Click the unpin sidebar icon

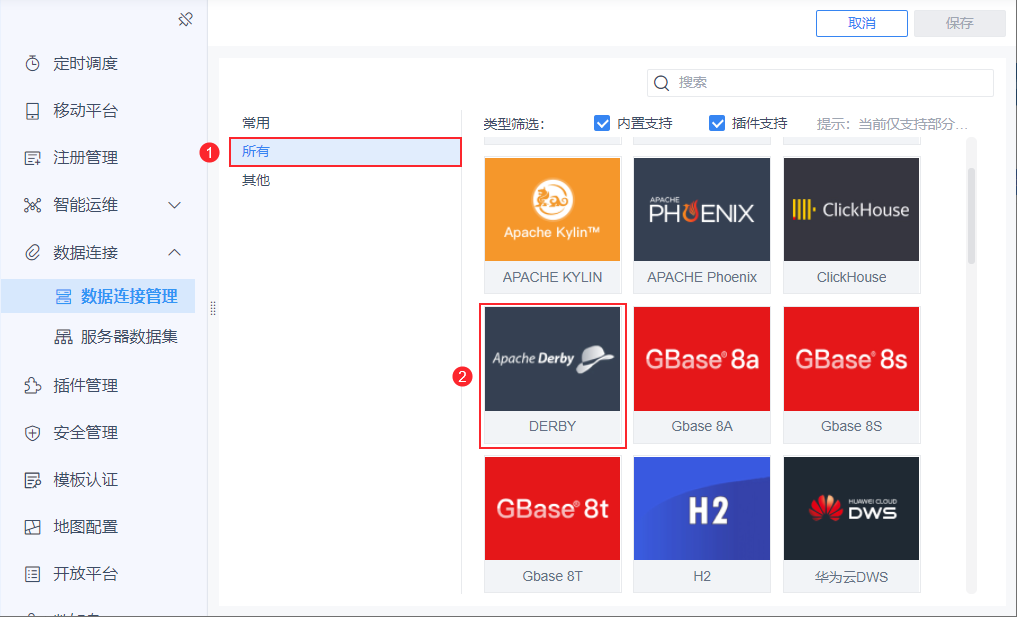(x=185, y=19)
